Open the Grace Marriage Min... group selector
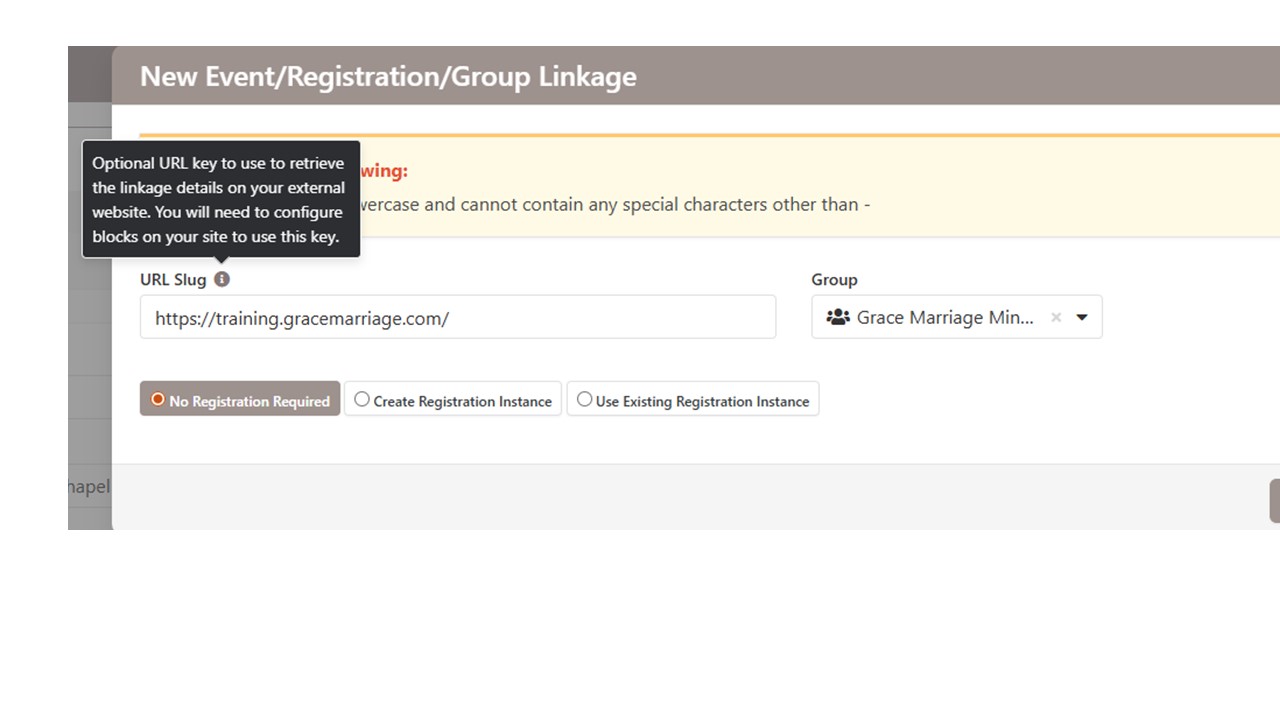 [944, 317]
